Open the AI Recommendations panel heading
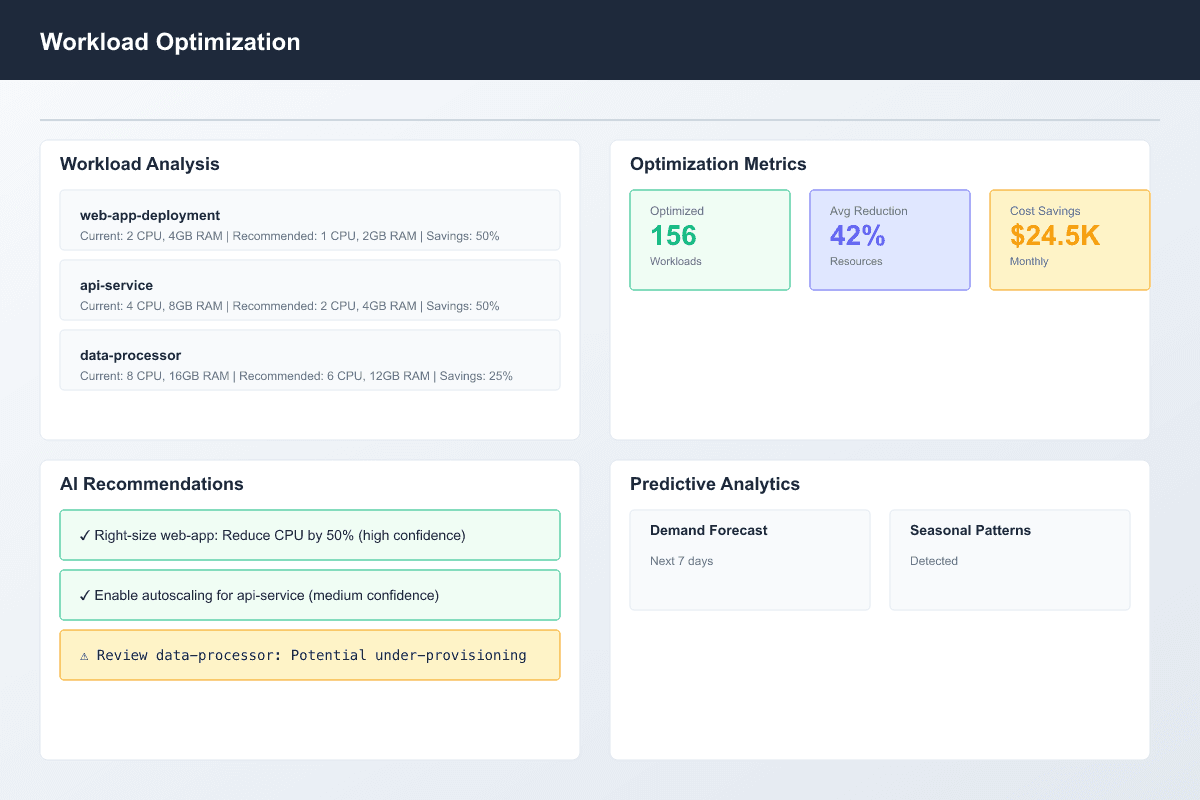The image size is (1200, 800). tap(152, 484)
